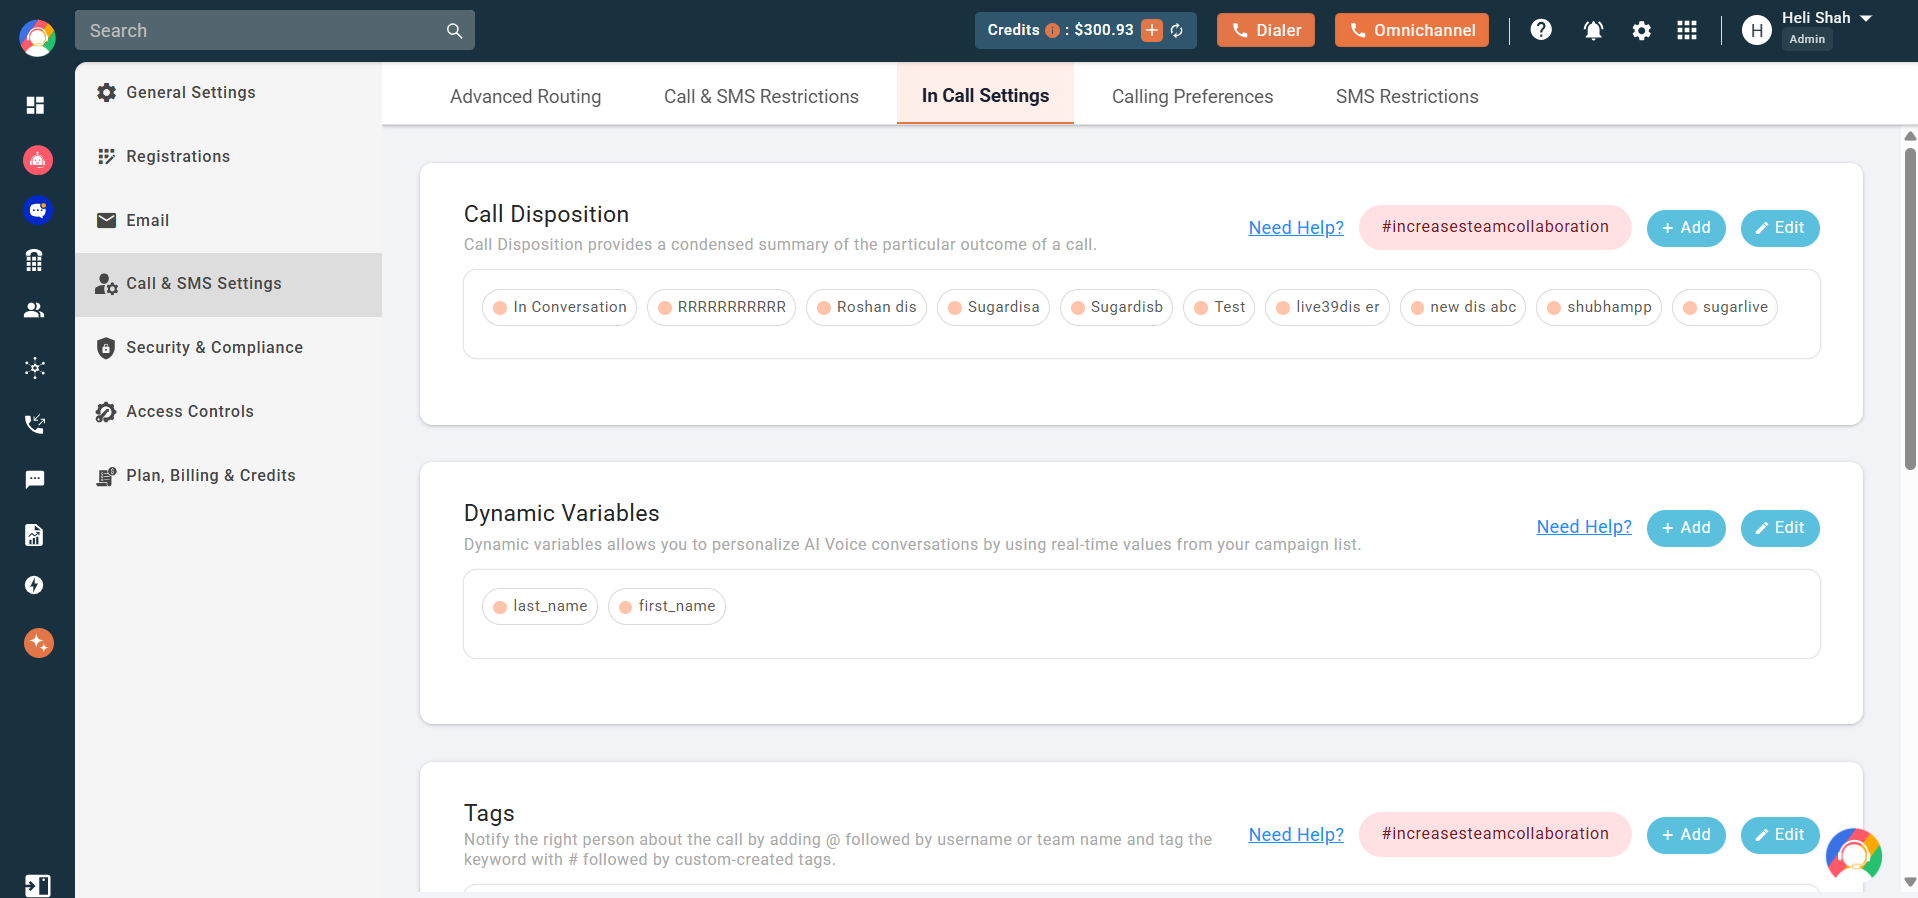Click the page vertical scrollbar thumb

[1910, 308]
